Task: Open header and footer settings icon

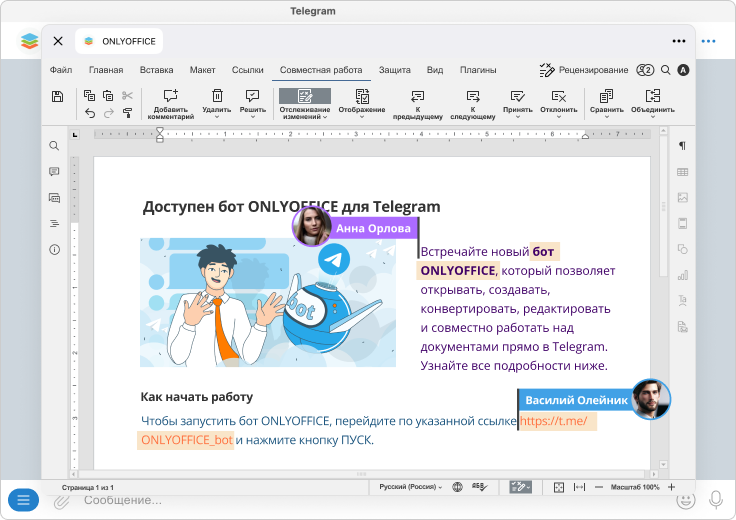Action: coord(682,223)
